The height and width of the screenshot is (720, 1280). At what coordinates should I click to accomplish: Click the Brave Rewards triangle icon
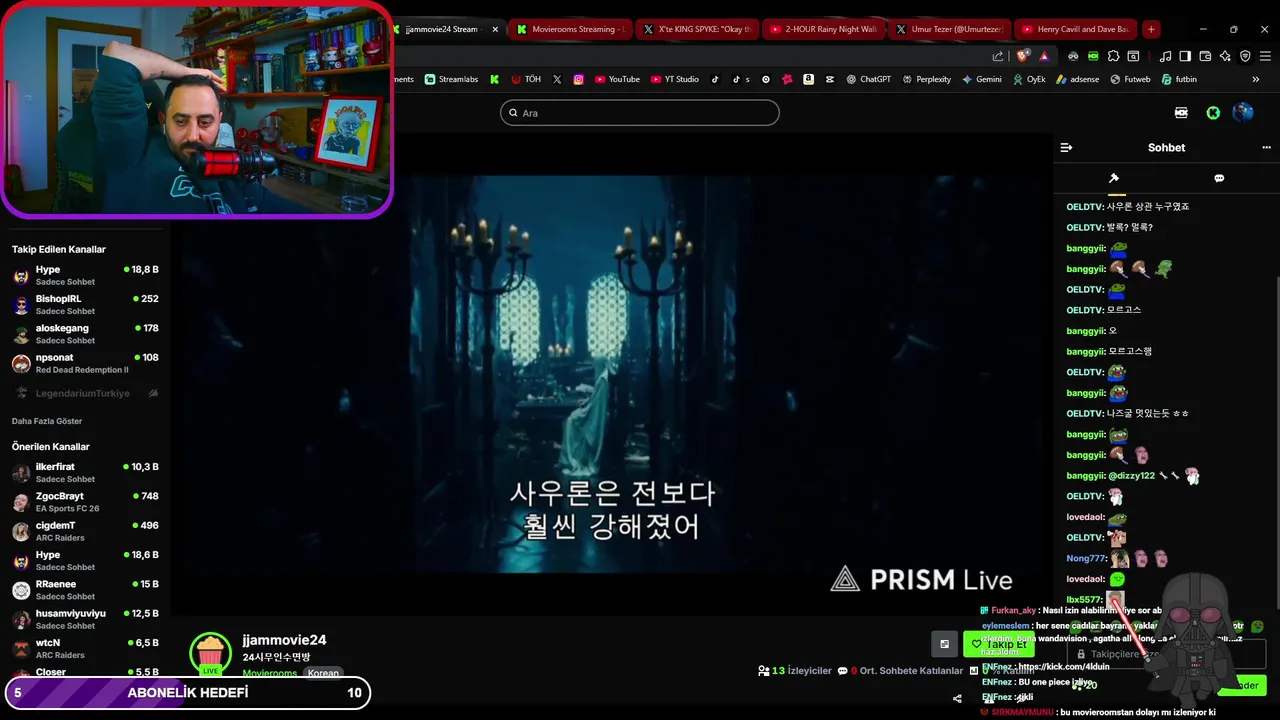point(1044,56)
